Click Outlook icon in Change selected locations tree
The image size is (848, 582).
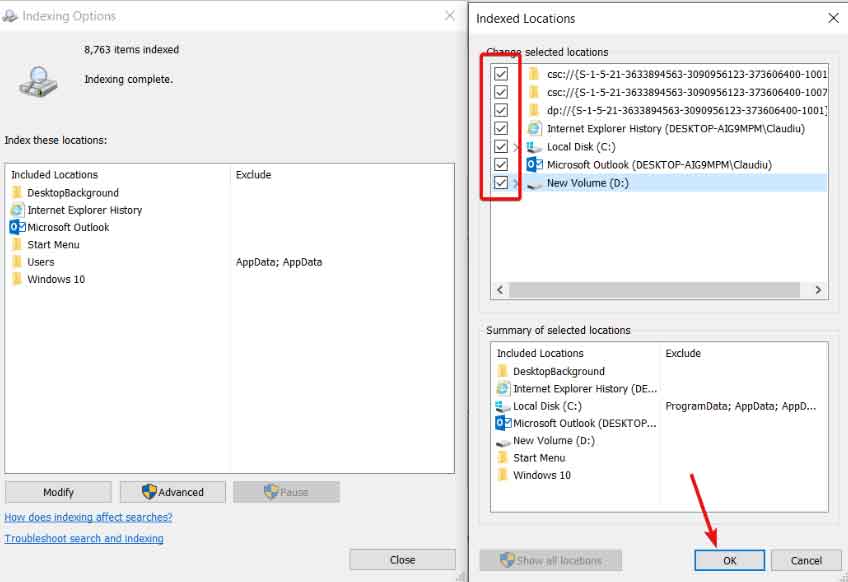click(x=534, y=165)
